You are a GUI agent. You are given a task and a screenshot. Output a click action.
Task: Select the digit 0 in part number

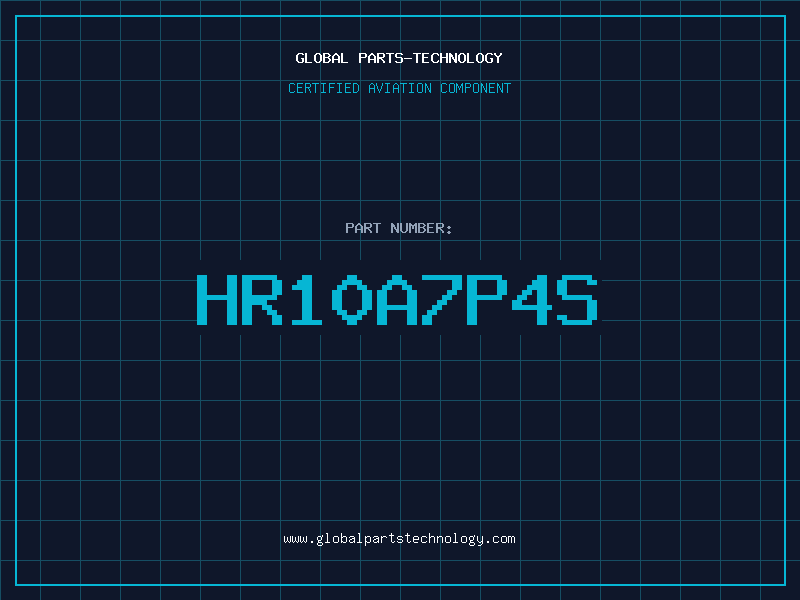[x=353, y=299]
